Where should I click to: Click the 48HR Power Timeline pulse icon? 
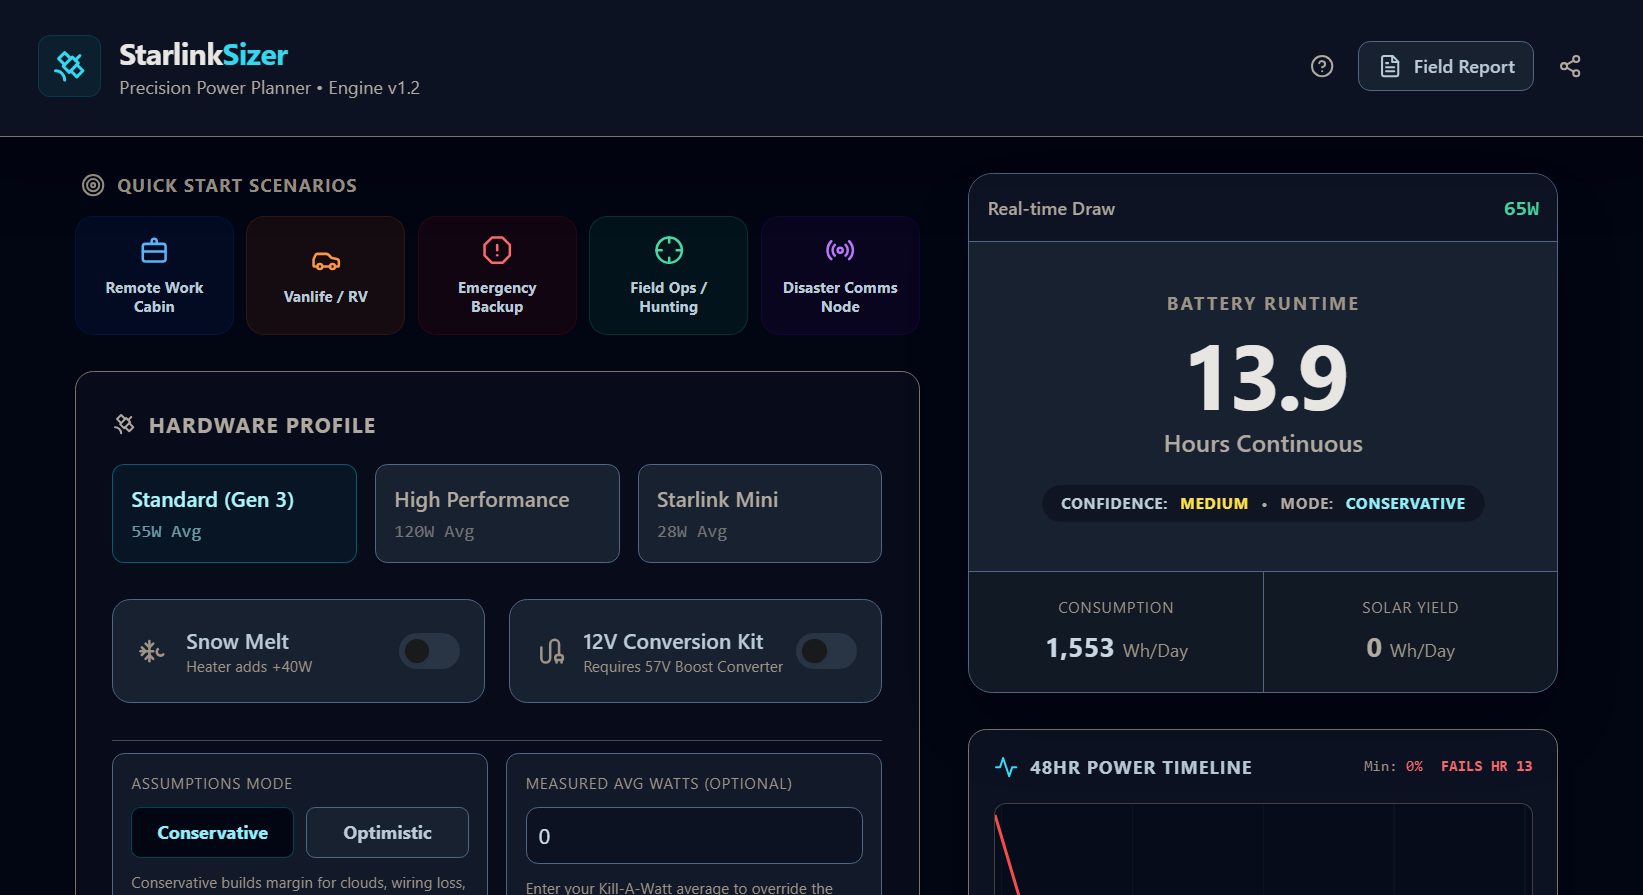point(1006,767)
